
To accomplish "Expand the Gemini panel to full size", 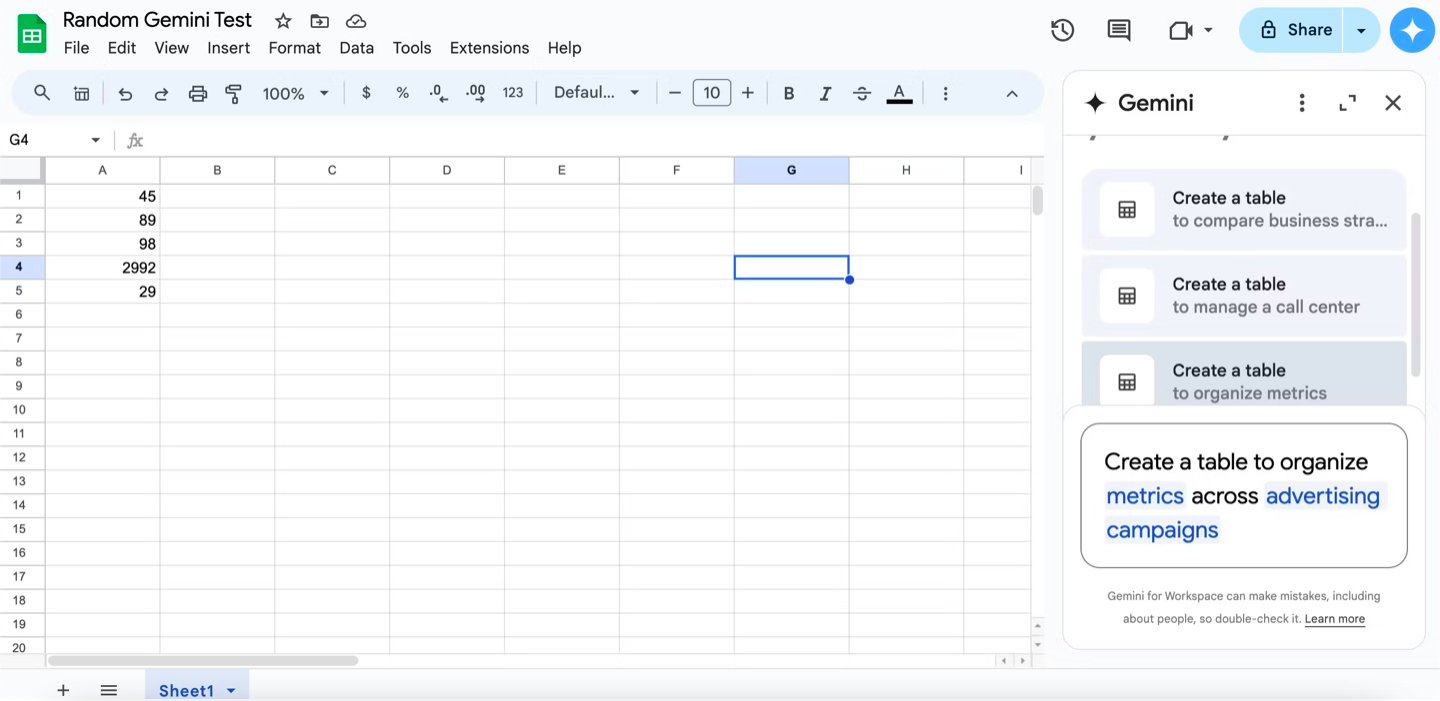I will coord(1347,103).
